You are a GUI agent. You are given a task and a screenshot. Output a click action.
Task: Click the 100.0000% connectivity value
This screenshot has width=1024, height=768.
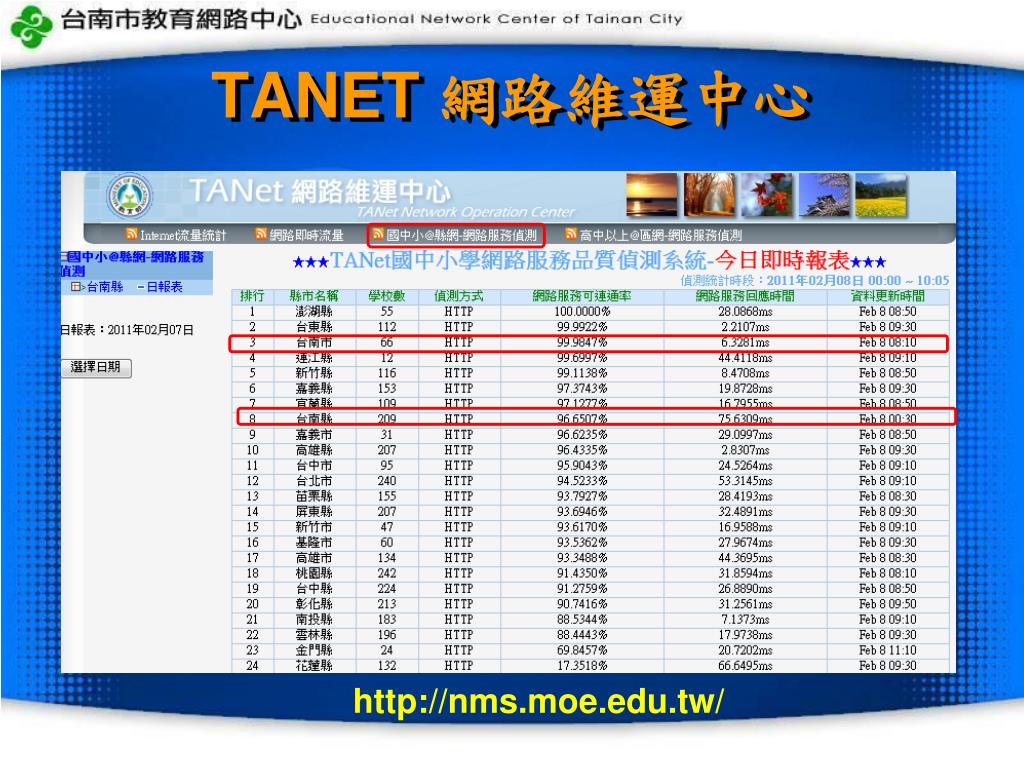tap(582, 312)
